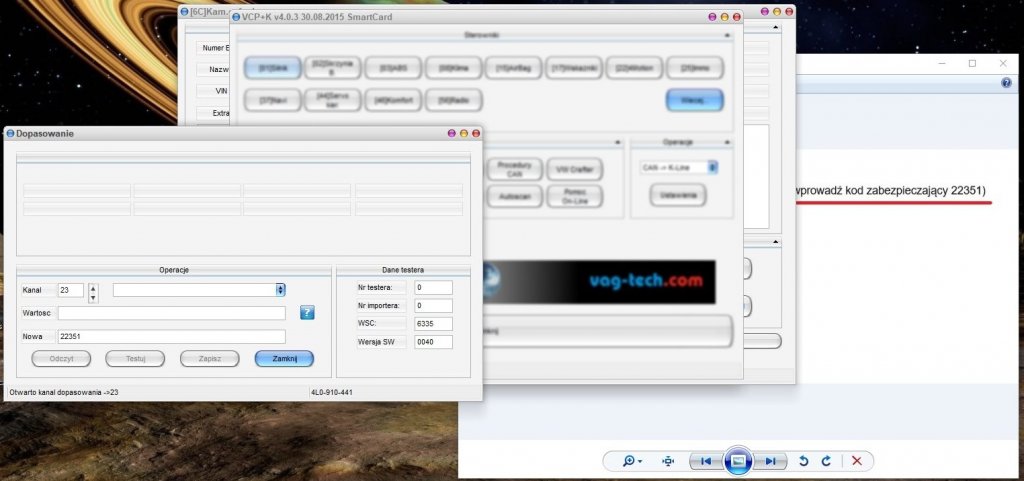Viewport: 1024px width, 481px height.
Task: Click the Kanal input field
Action: (71, 290)
